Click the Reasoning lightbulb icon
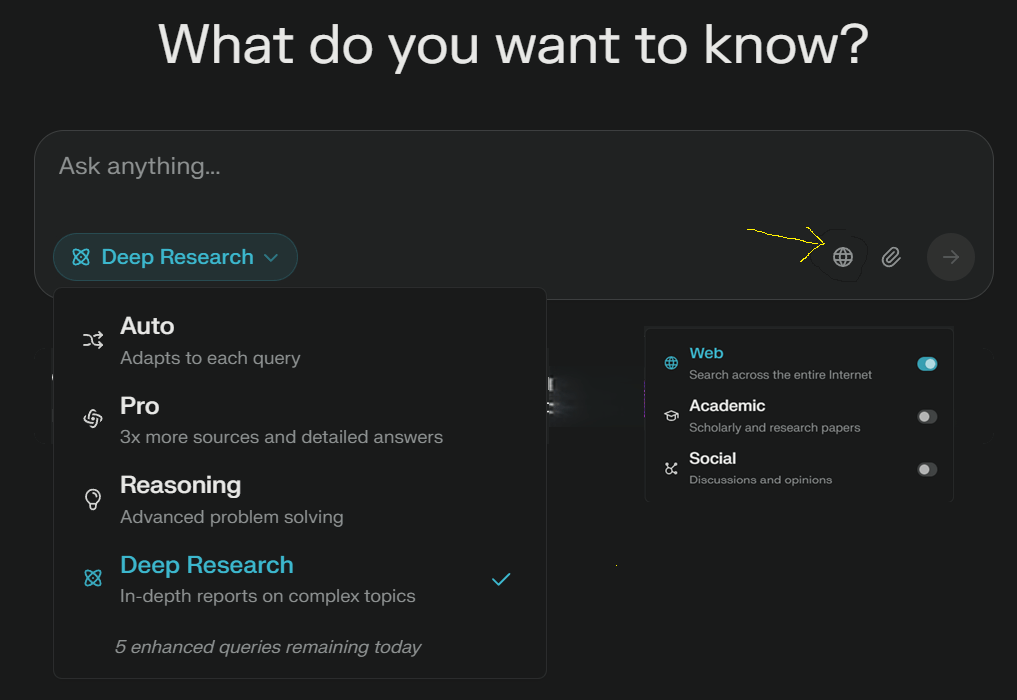1017x700 pixels. click(x=93, y=499)
